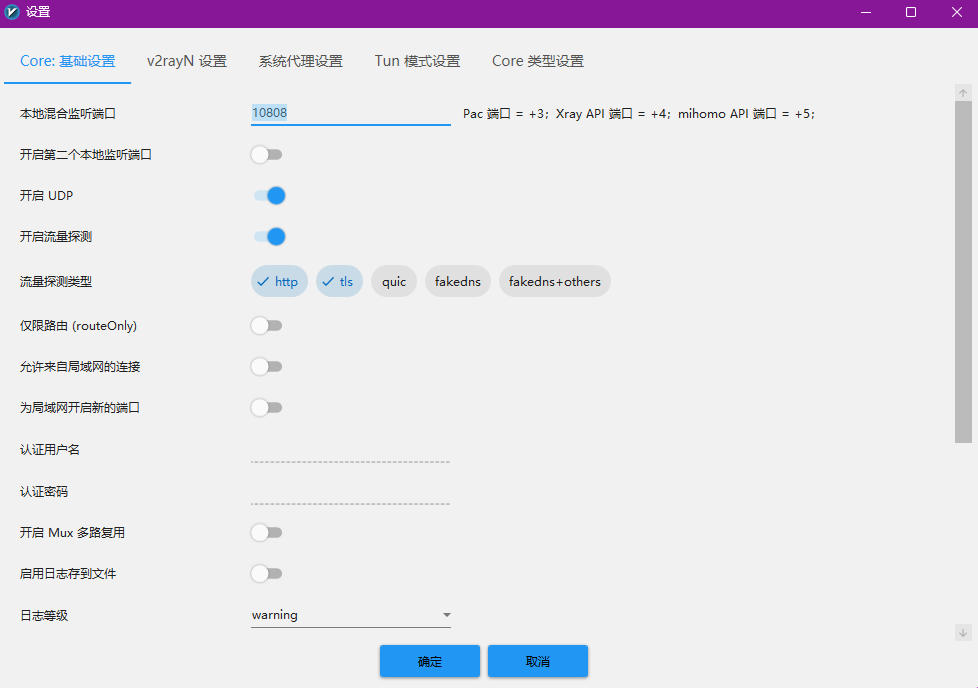This screenshot has width=978, height=688.
Task: Toggle 为局域网开启新的端口 switch
Action: (267, 408)
